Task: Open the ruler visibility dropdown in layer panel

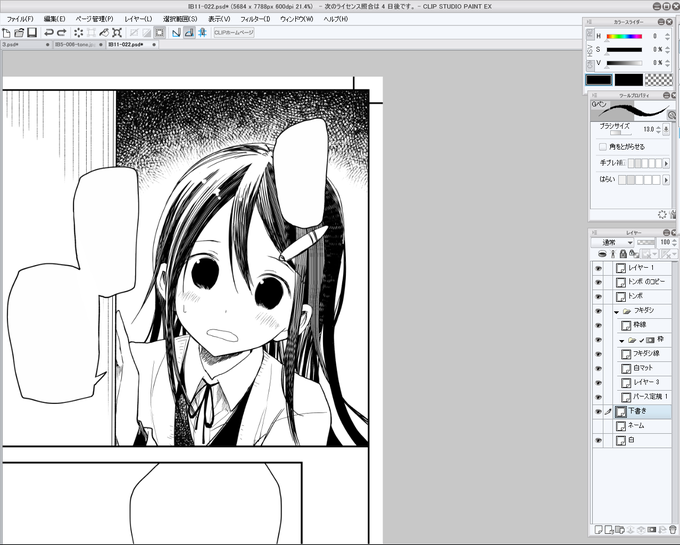Action: point(668,254)
